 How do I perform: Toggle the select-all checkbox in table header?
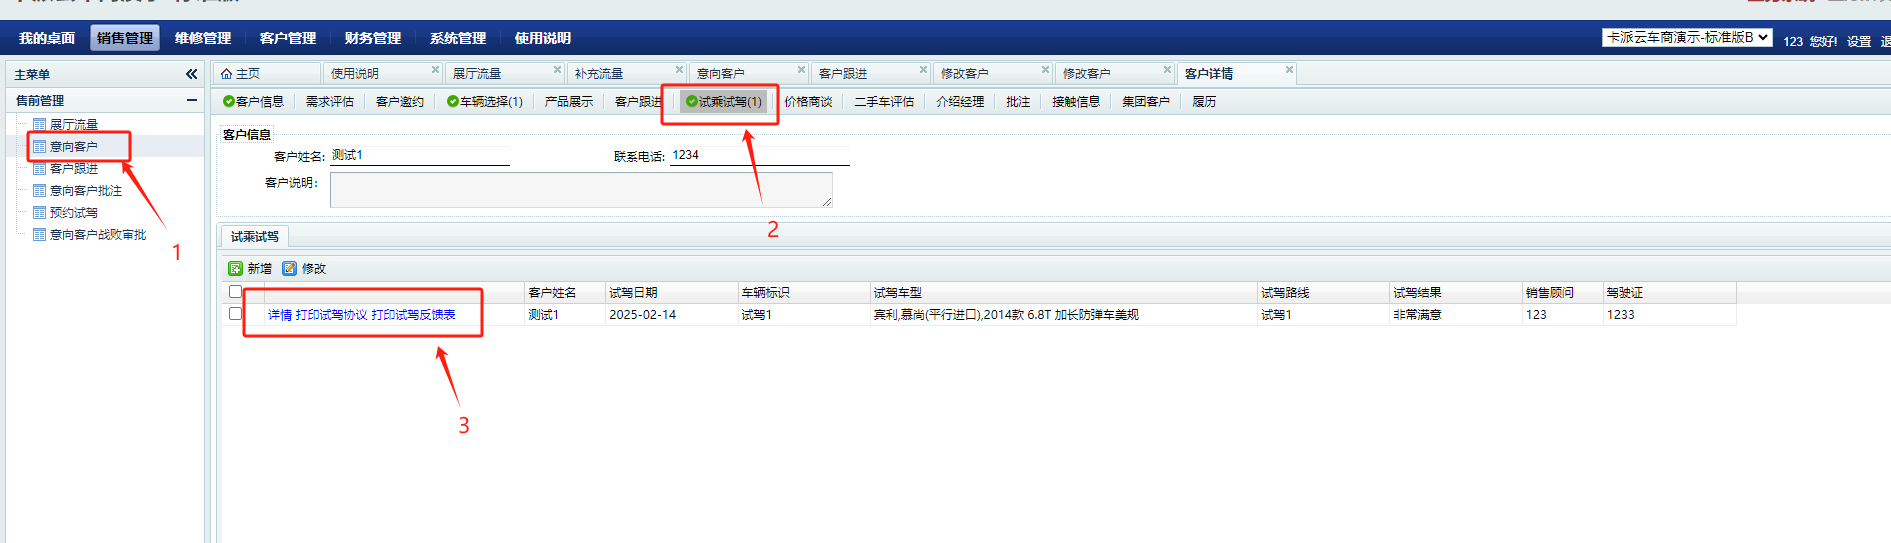click(x=235, y=292)
